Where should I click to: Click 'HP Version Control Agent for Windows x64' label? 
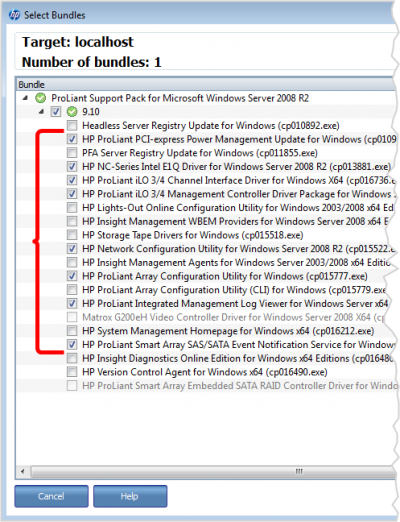pyautogui.click(x=205, y=372)
